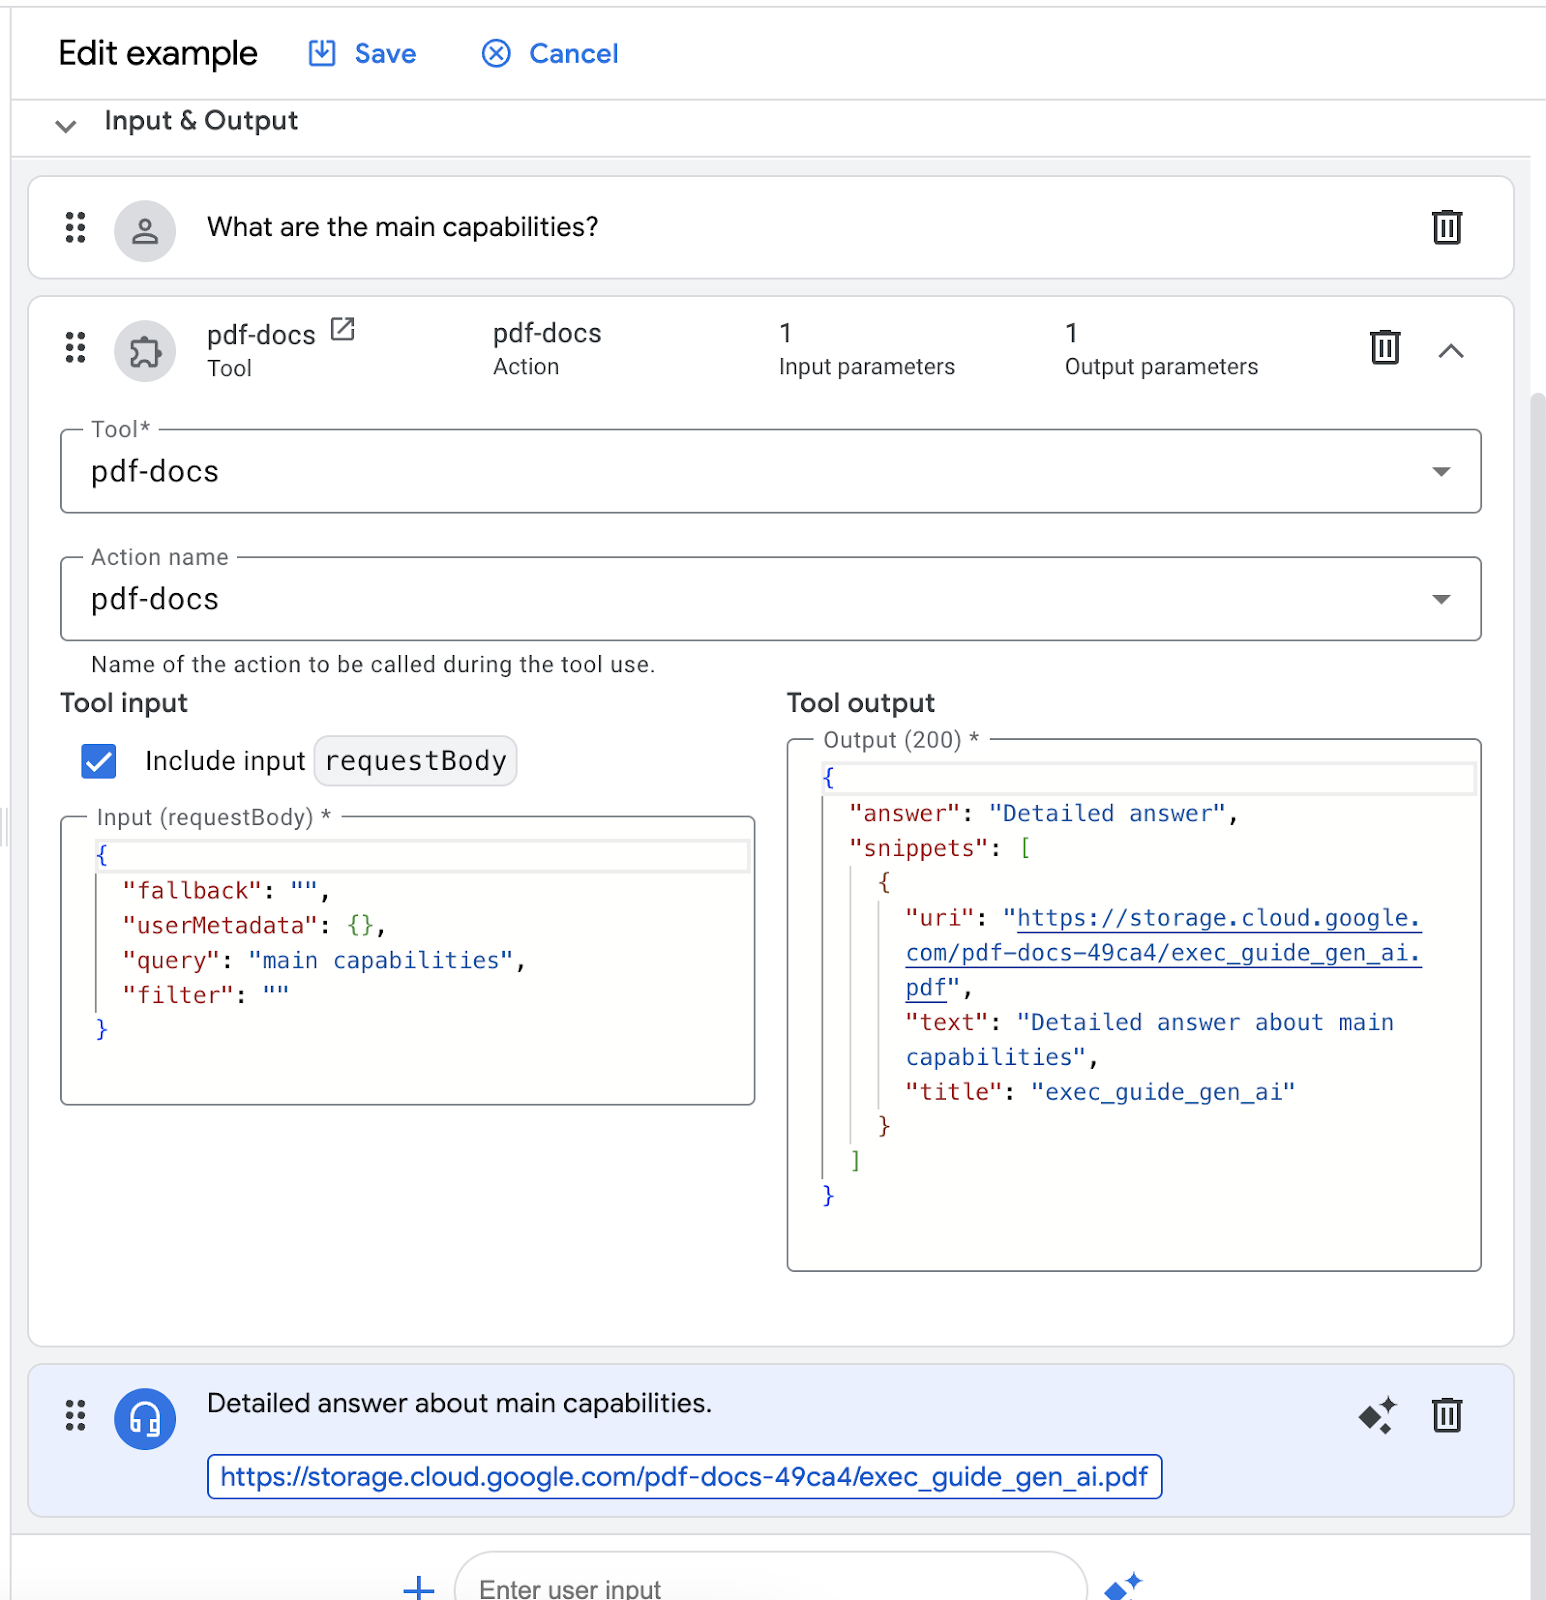The height and width of the screenshot is (1600, 1546).
Task: Grab the drag handle of the user question row
Action: (75, 228)
